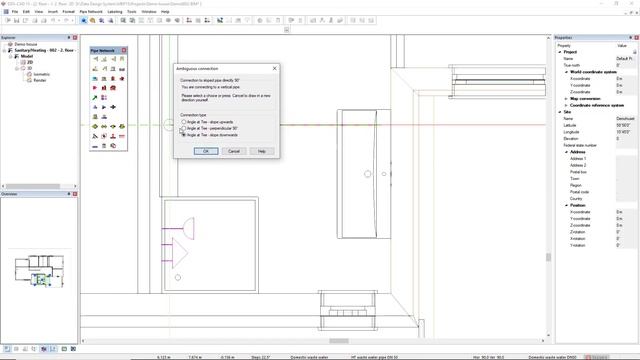This screenshot has width=640, height=360.
Task: Click the Redo arrow in main toolbar
Action: coord(66,20)
